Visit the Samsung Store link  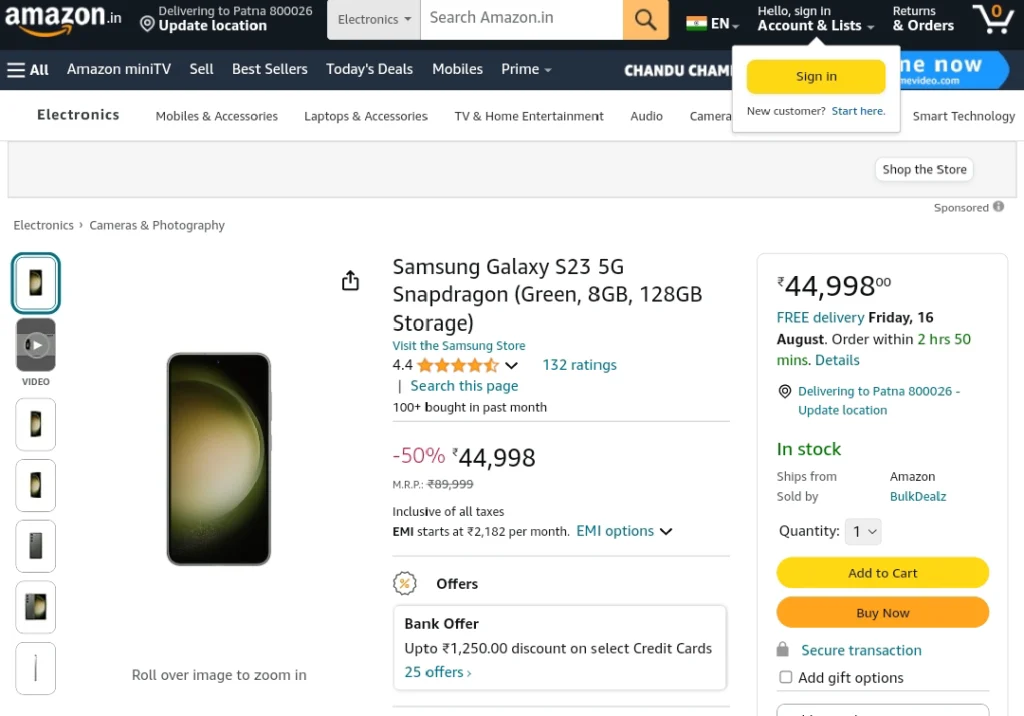(x=458, y=346)
